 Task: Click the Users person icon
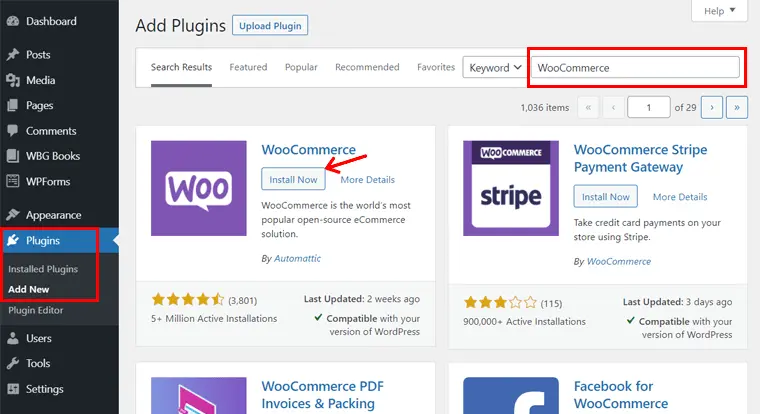[x=13, y=338]
